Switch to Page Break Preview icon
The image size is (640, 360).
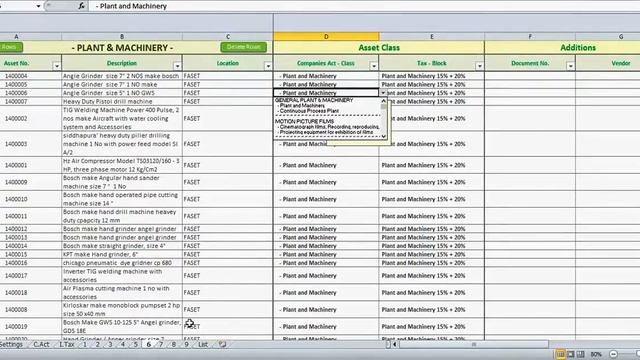click(x=580, y=354)
